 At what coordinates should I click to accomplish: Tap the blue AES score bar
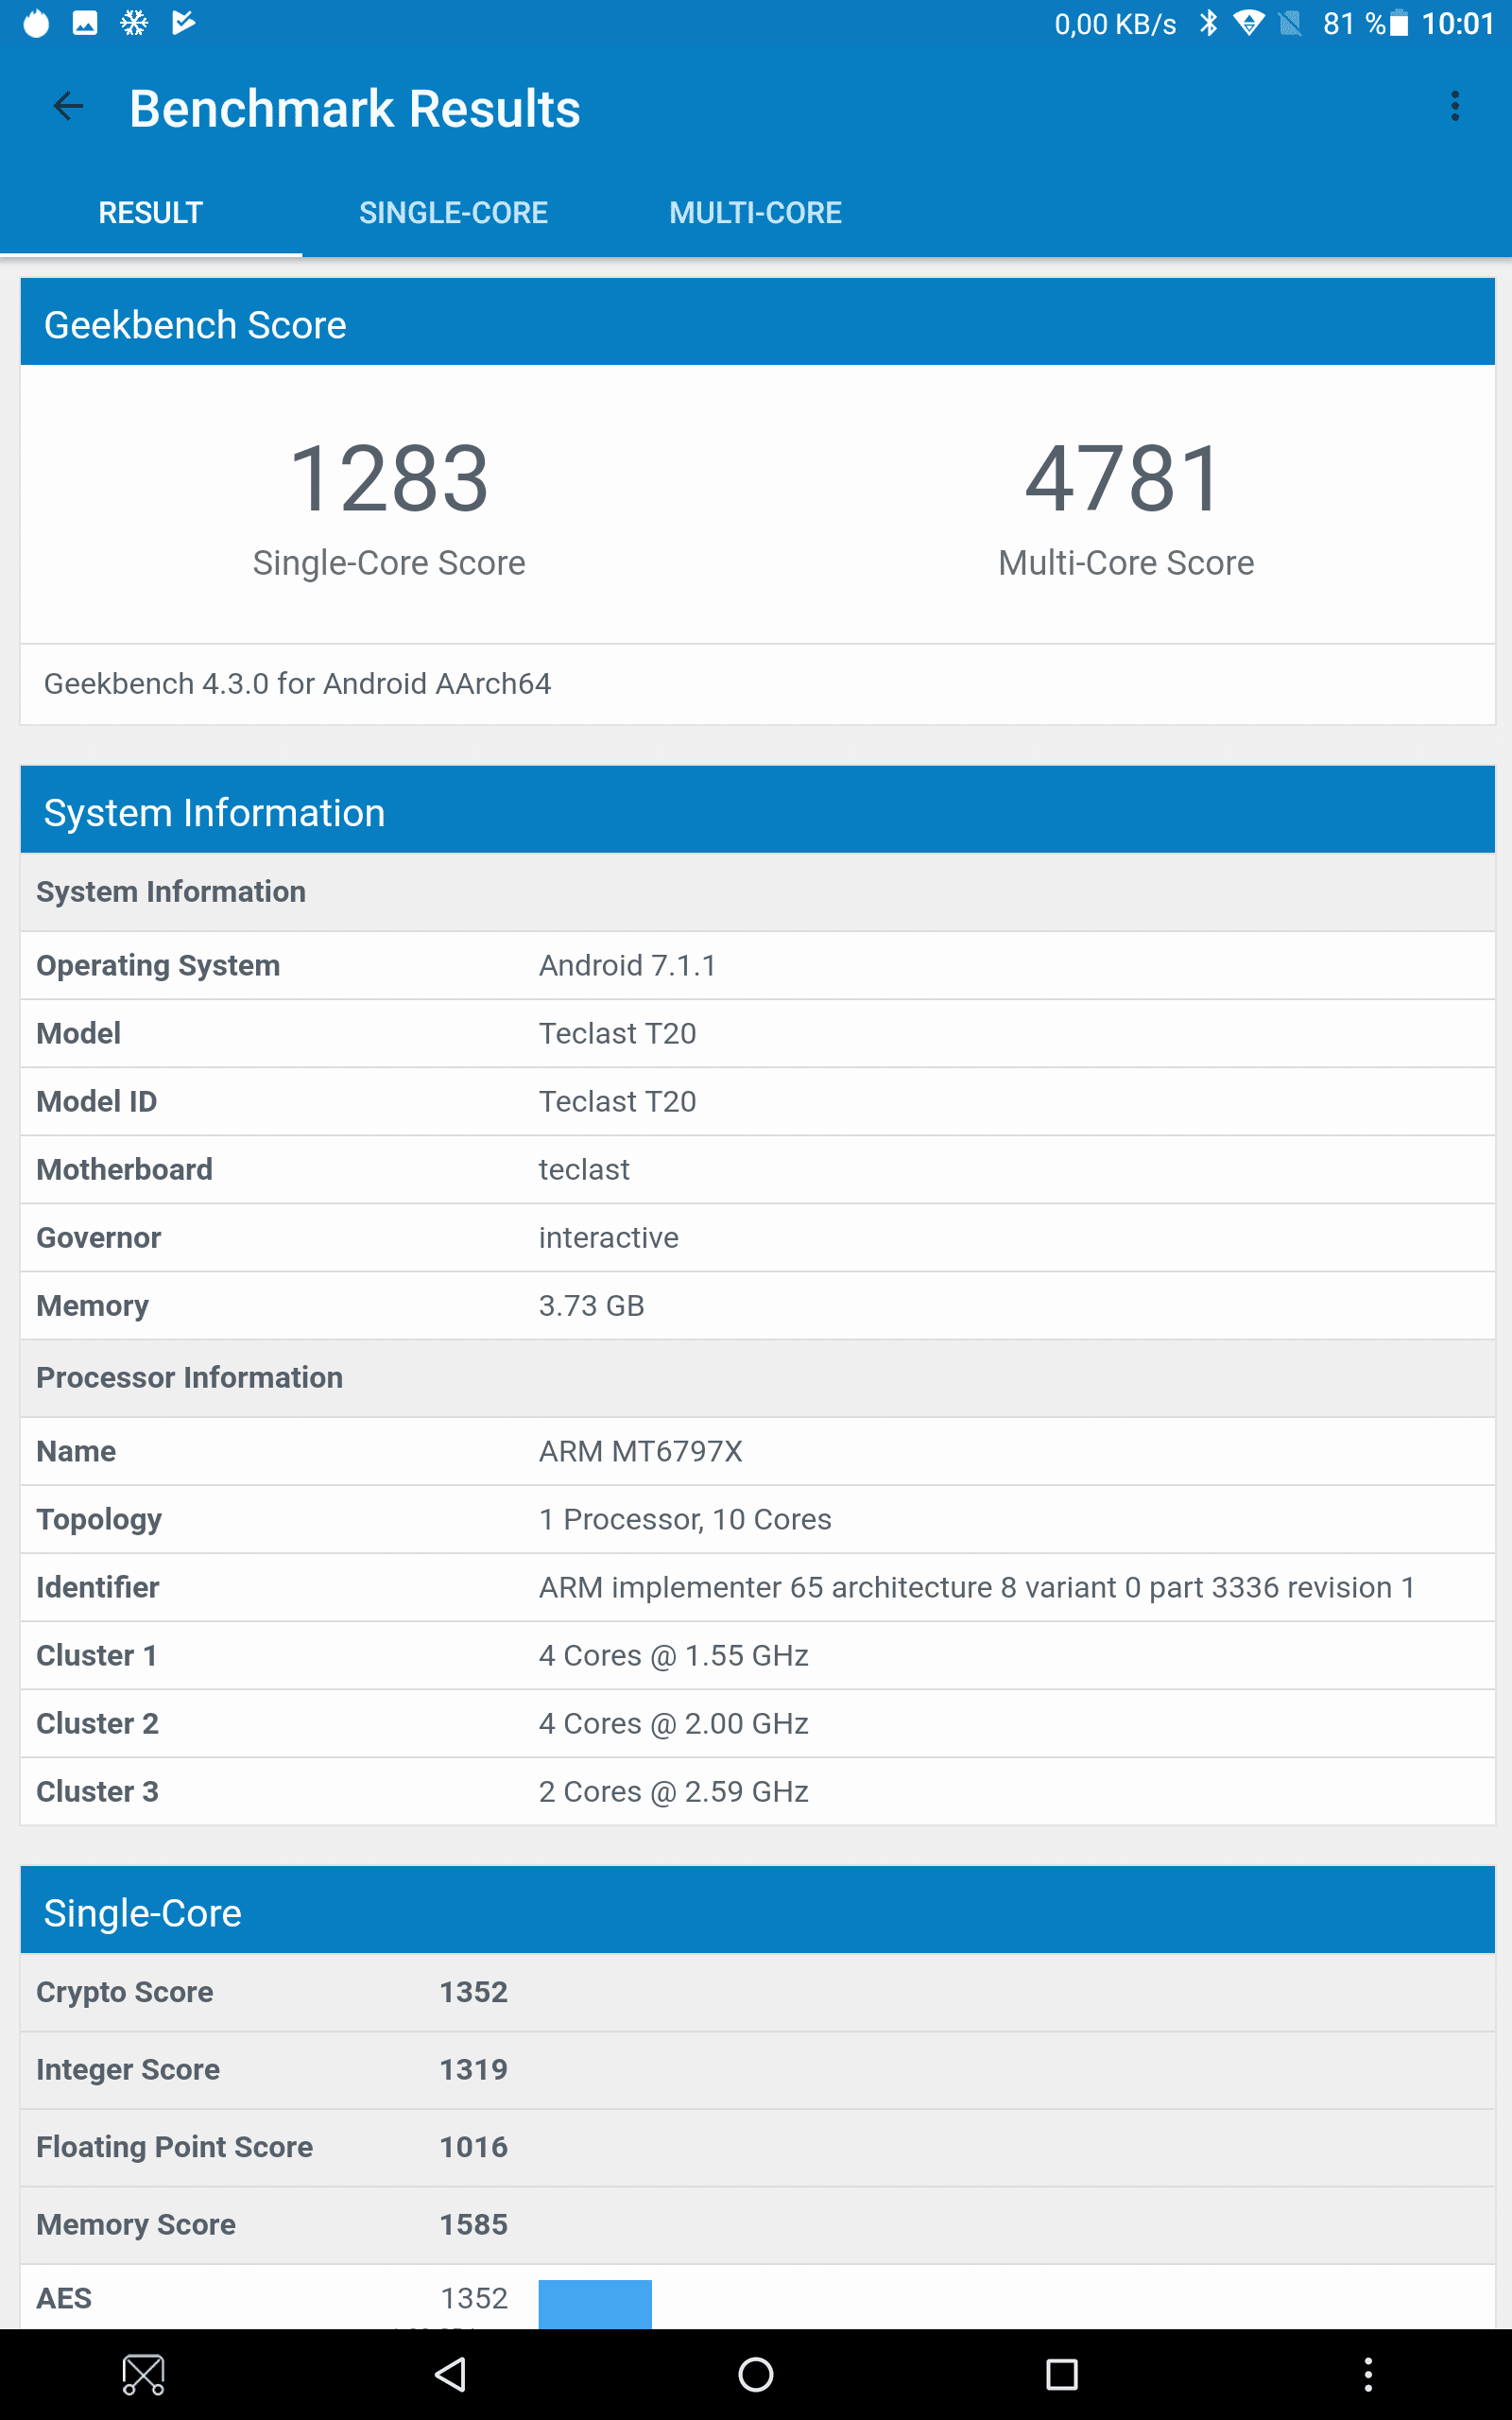pos(595,2304)
